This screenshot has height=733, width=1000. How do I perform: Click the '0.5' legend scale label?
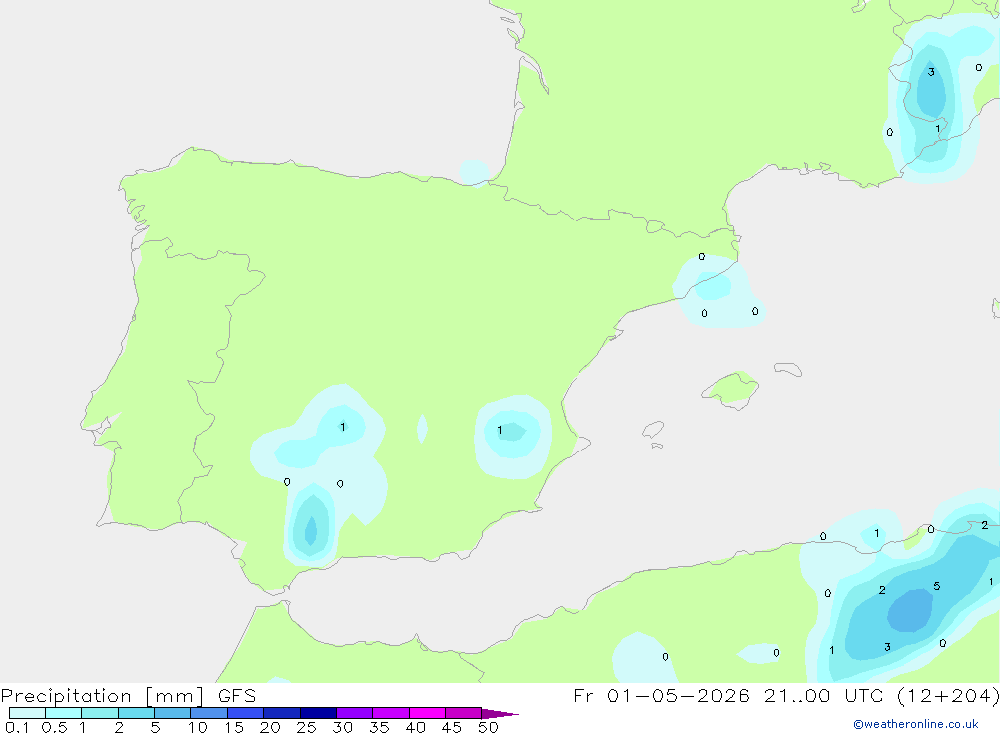54,727
